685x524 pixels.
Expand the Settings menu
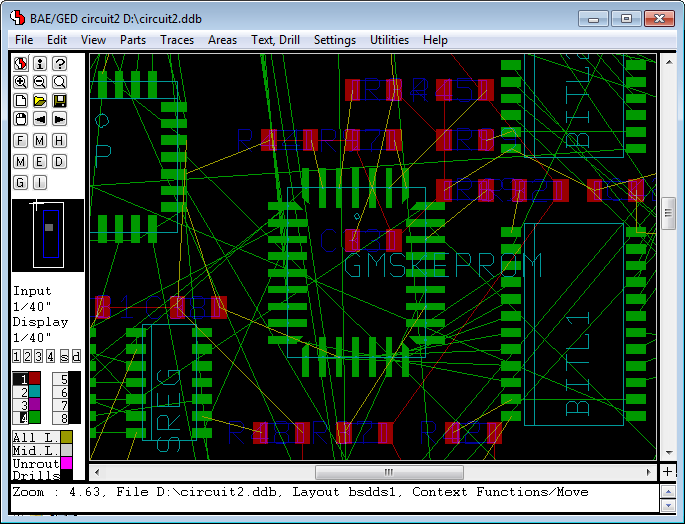(334, 40)
